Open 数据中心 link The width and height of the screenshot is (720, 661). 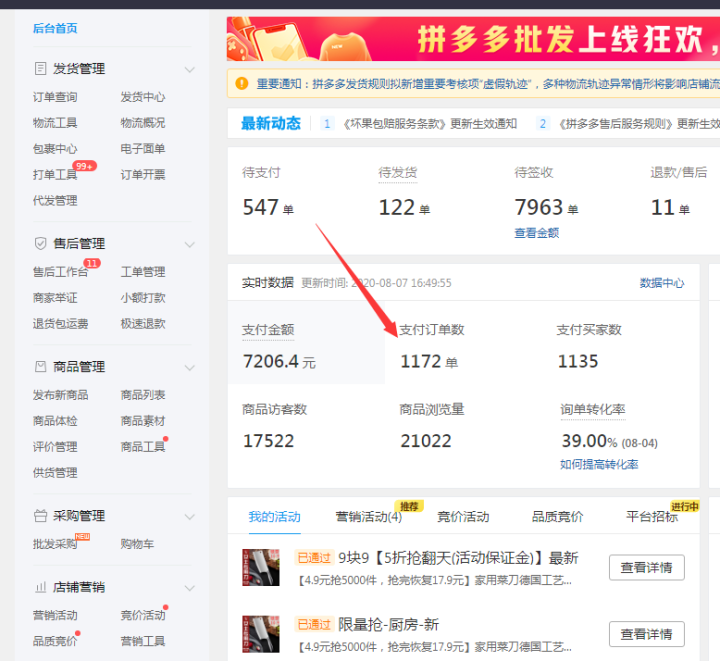(662, 283)
